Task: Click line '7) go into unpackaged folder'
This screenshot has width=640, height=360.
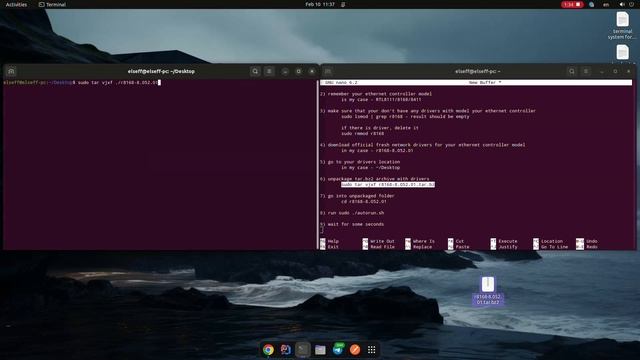Action: tap(357, 196)
